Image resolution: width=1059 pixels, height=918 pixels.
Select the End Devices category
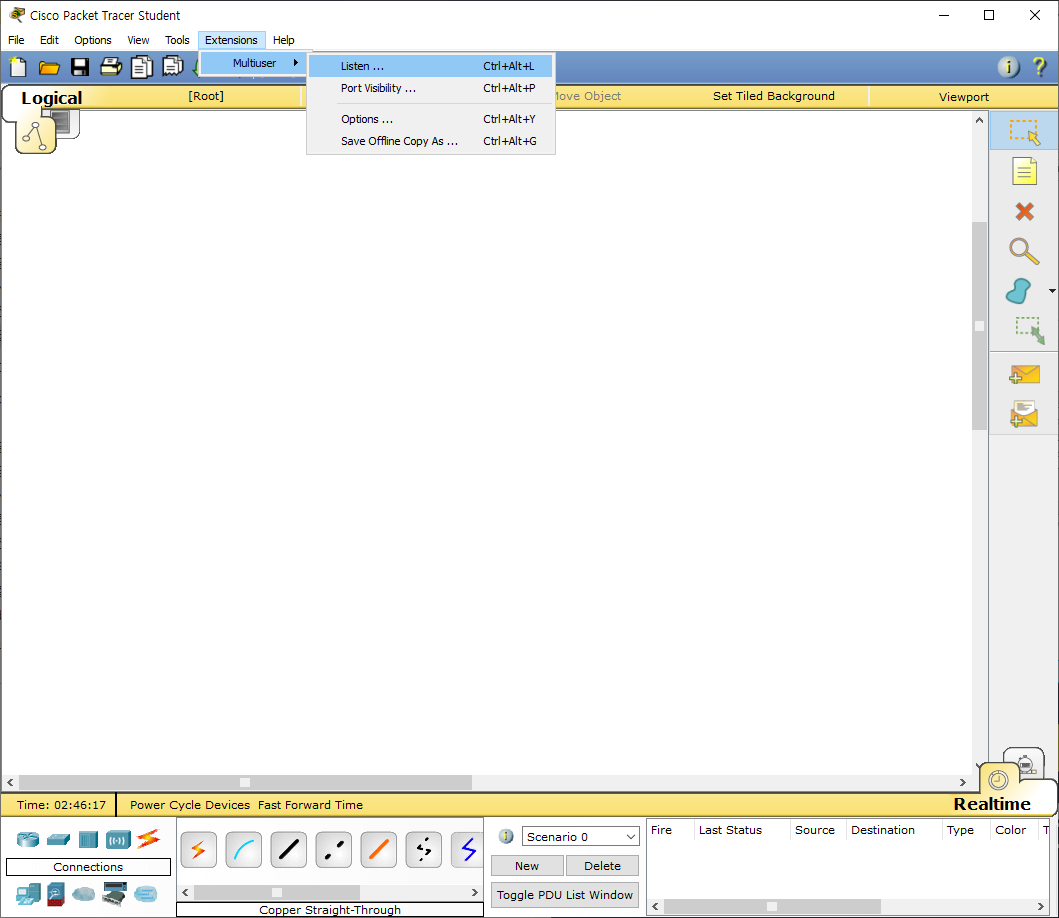click(28, 894)
